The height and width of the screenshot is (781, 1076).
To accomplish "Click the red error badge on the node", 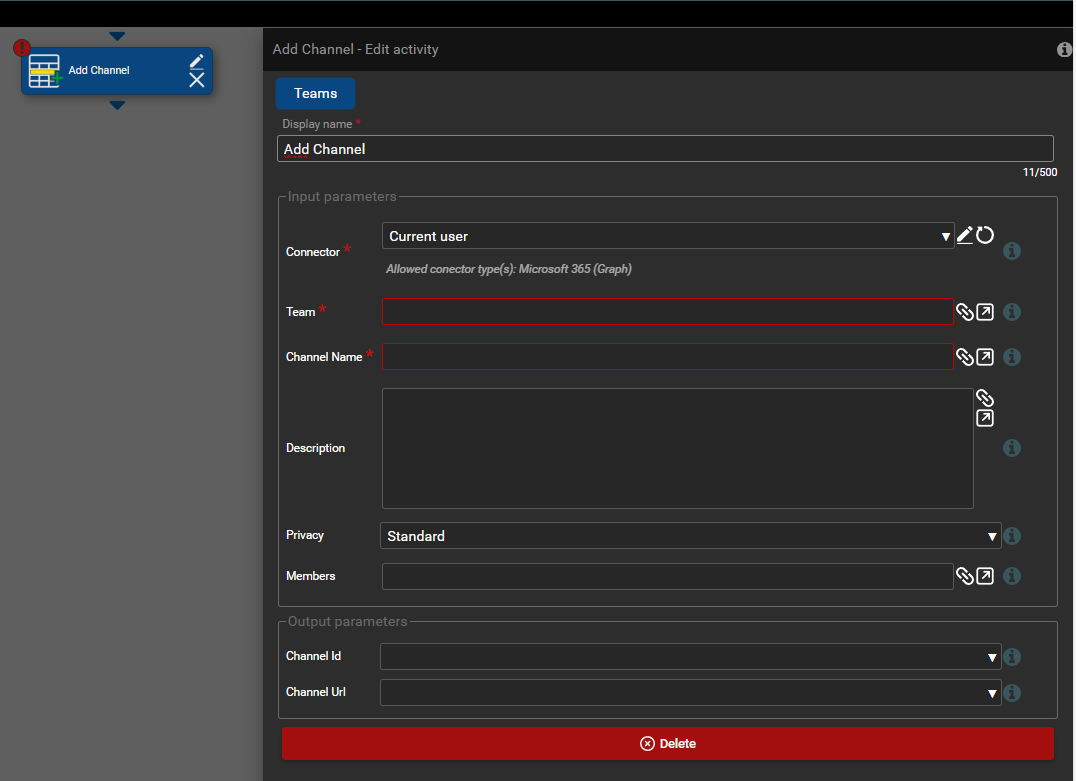I will tap(22, 48).
